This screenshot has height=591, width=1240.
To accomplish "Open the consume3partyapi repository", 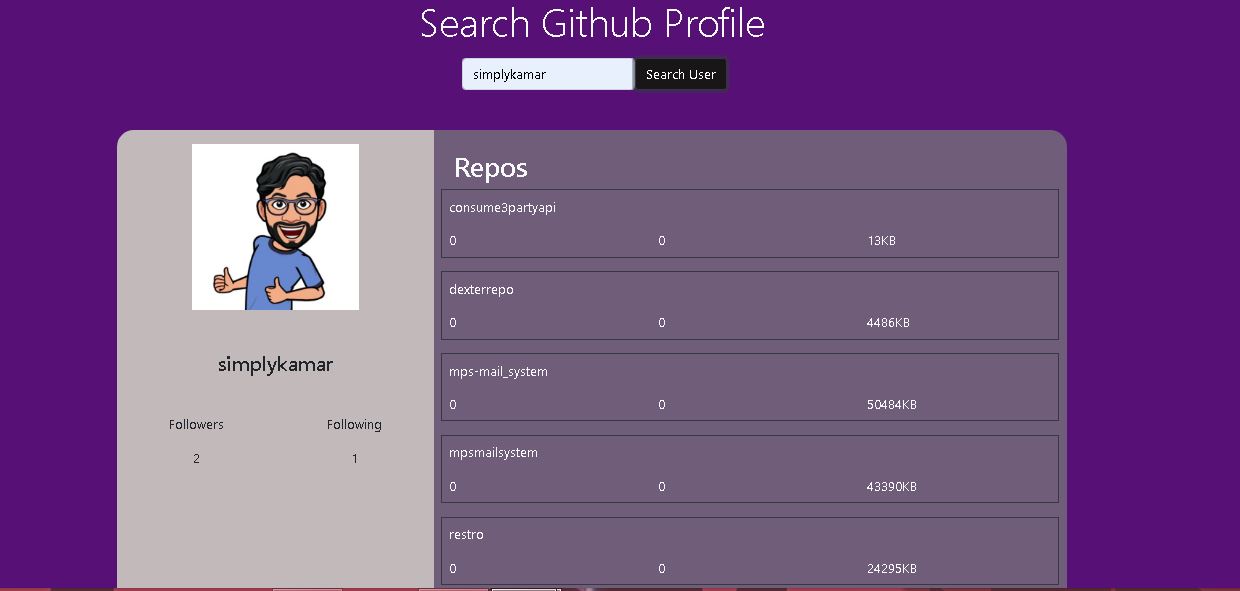I will coord(502,208).
